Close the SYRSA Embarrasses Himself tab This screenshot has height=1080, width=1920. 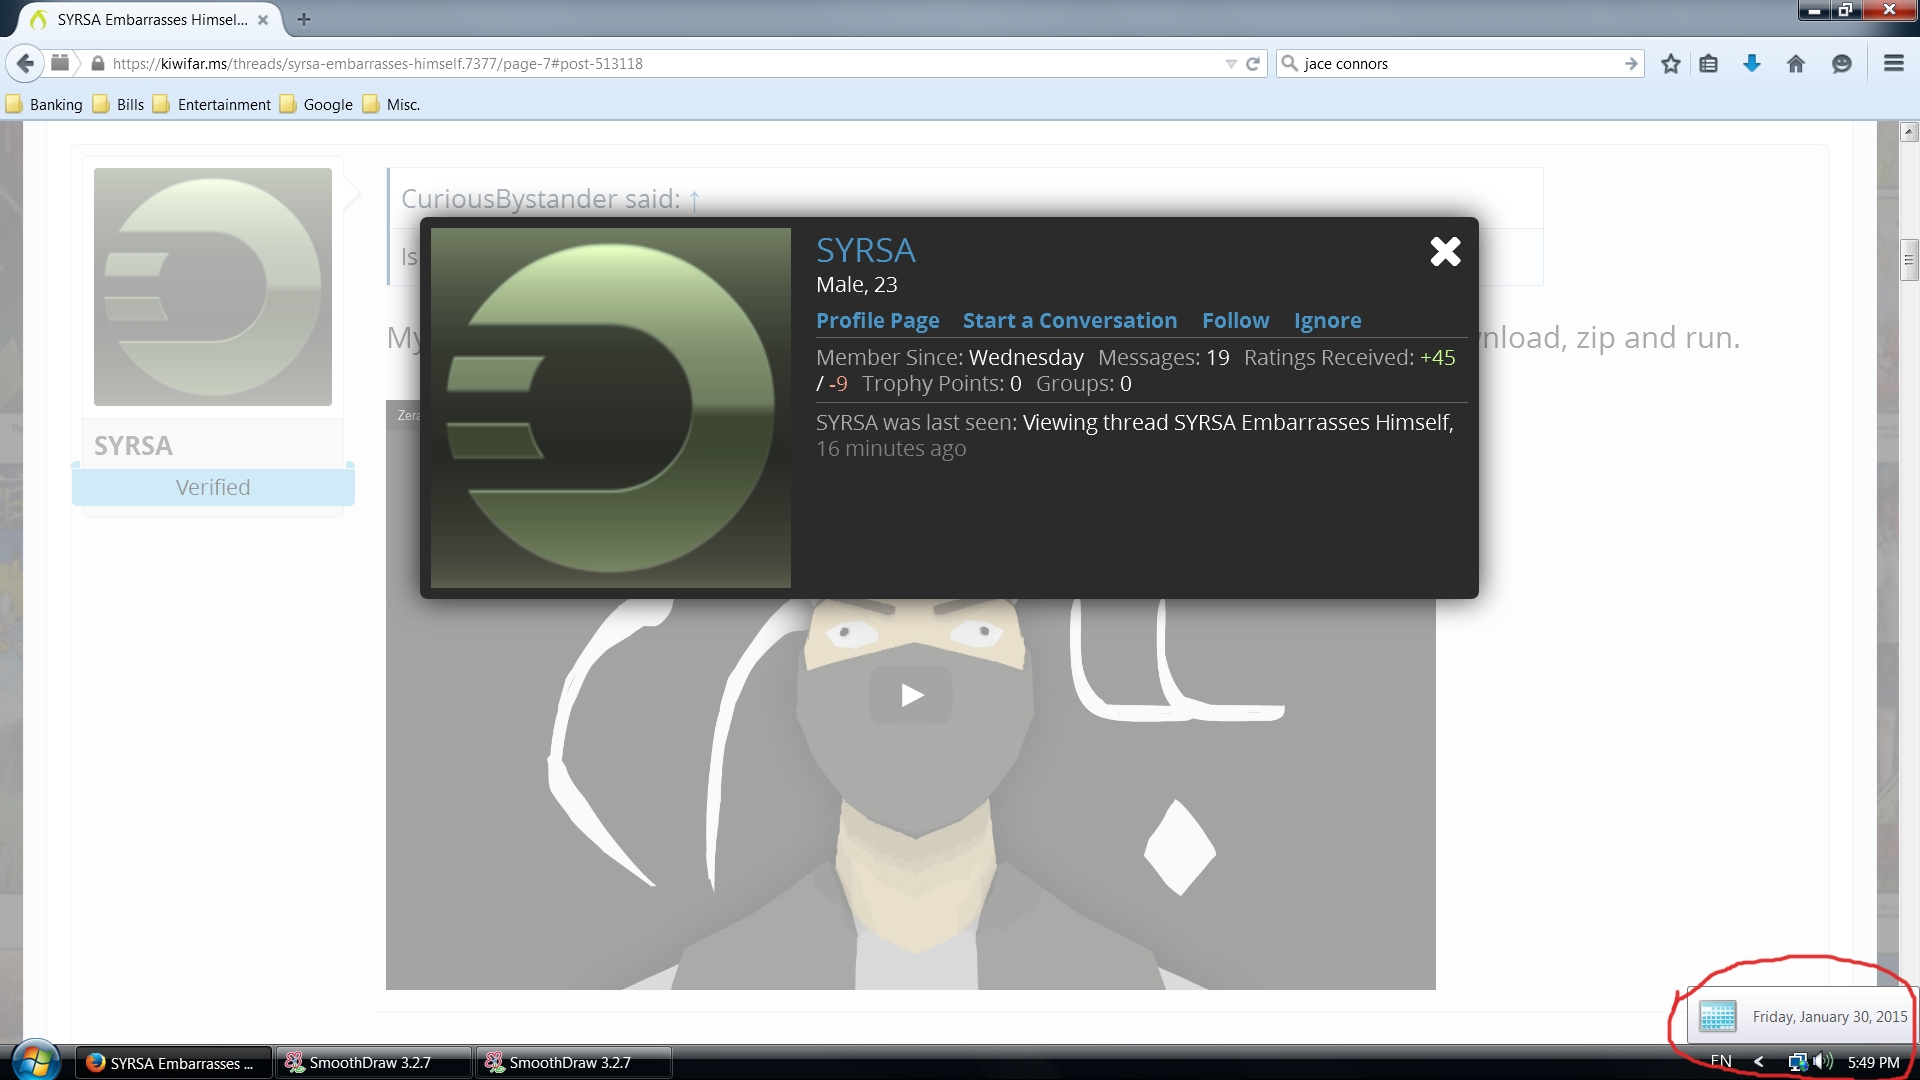click(263, 19)
